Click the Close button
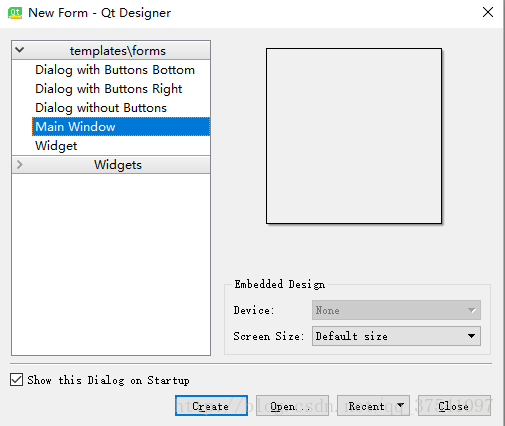Screen dimensions: 505x426 (454, 406)
